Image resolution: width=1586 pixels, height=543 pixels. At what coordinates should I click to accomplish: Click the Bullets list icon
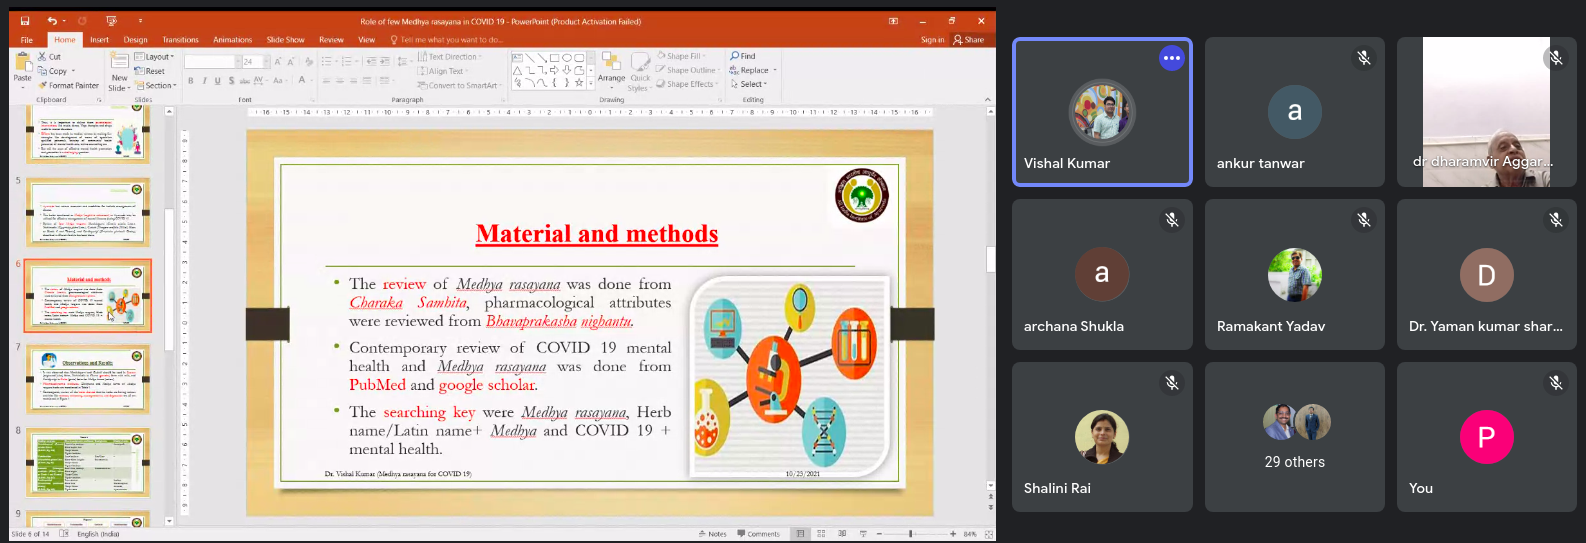click(327, 62)
